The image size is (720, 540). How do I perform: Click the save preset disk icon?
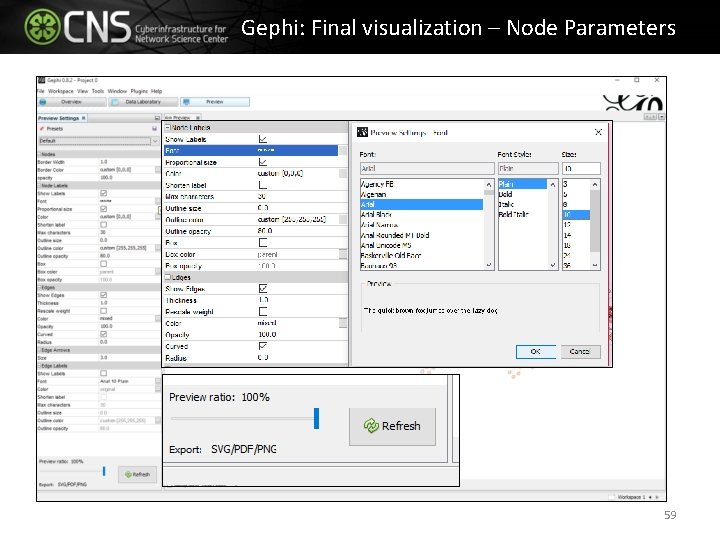pyautogui.click(x=155, y=129)
